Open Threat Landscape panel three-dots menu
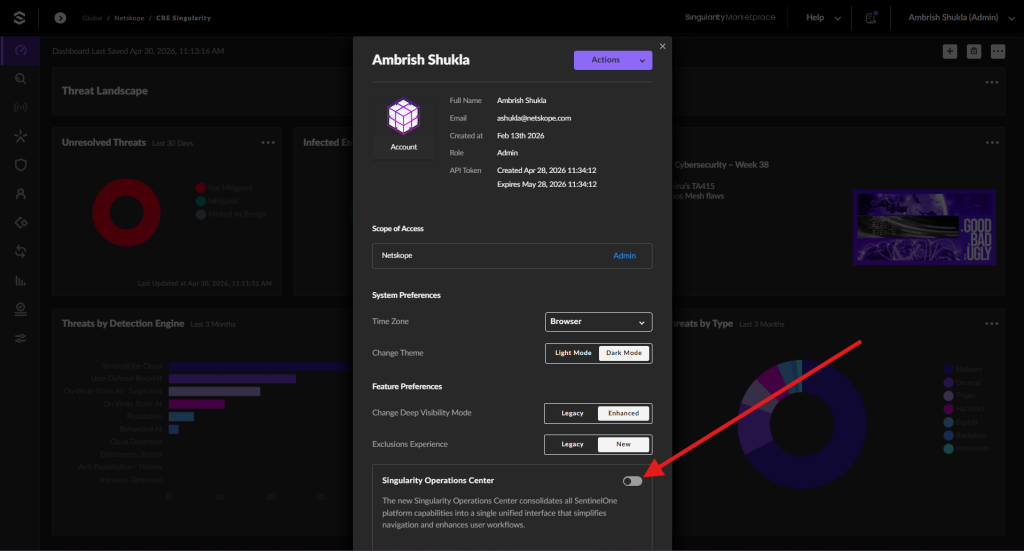Viewport: 1024px width, 551px height. pos(992,82)
